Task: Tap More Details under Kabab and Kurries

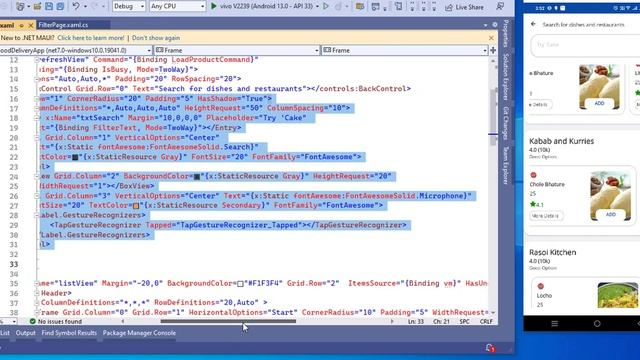Action: click(x=545, y=216)
